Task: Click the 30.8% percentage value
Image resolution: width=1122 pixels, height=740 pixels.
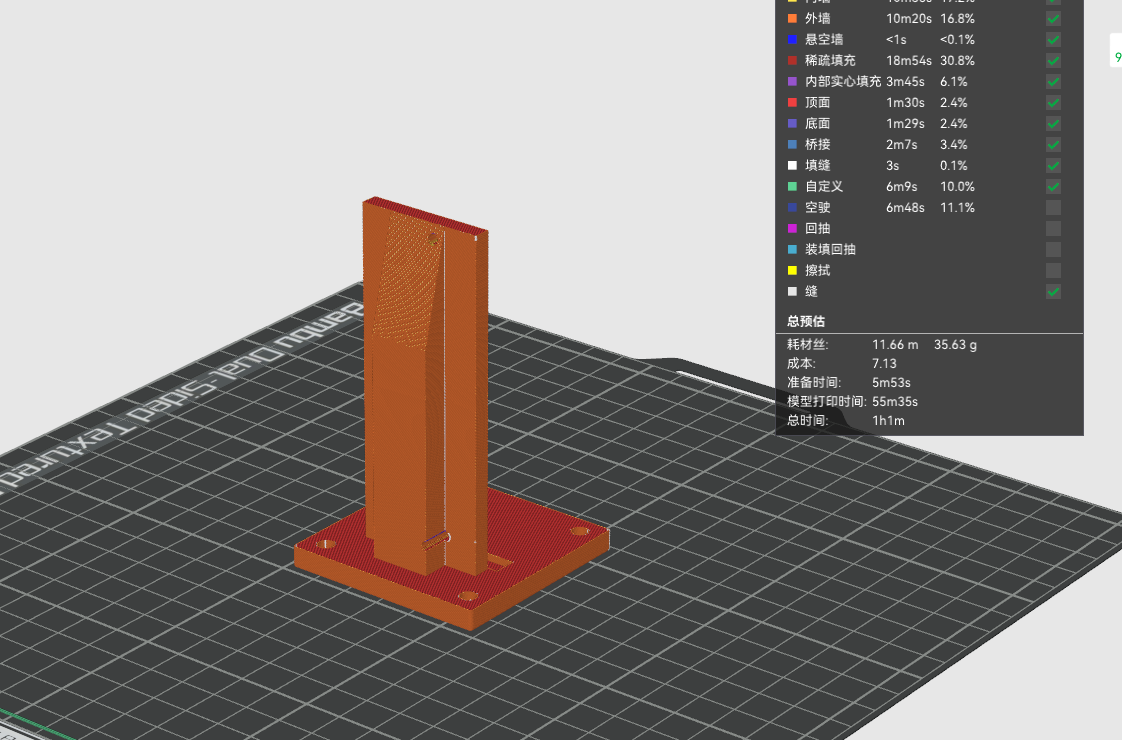Action: [x=957, y=61]
